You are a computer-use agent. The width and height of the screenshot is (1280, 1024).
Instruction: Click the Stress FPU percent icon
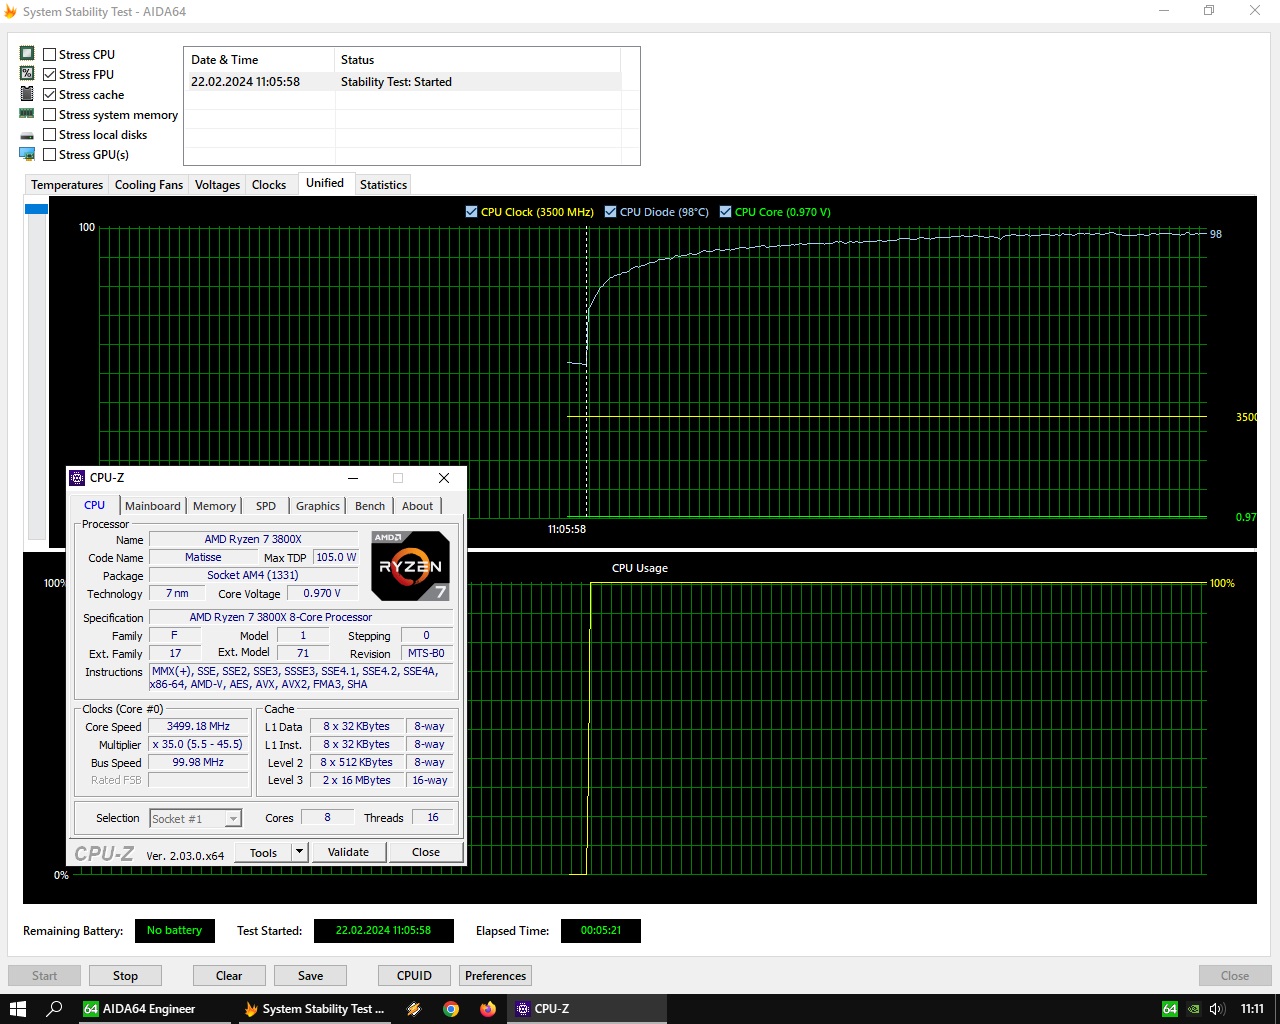pos(27,74)
